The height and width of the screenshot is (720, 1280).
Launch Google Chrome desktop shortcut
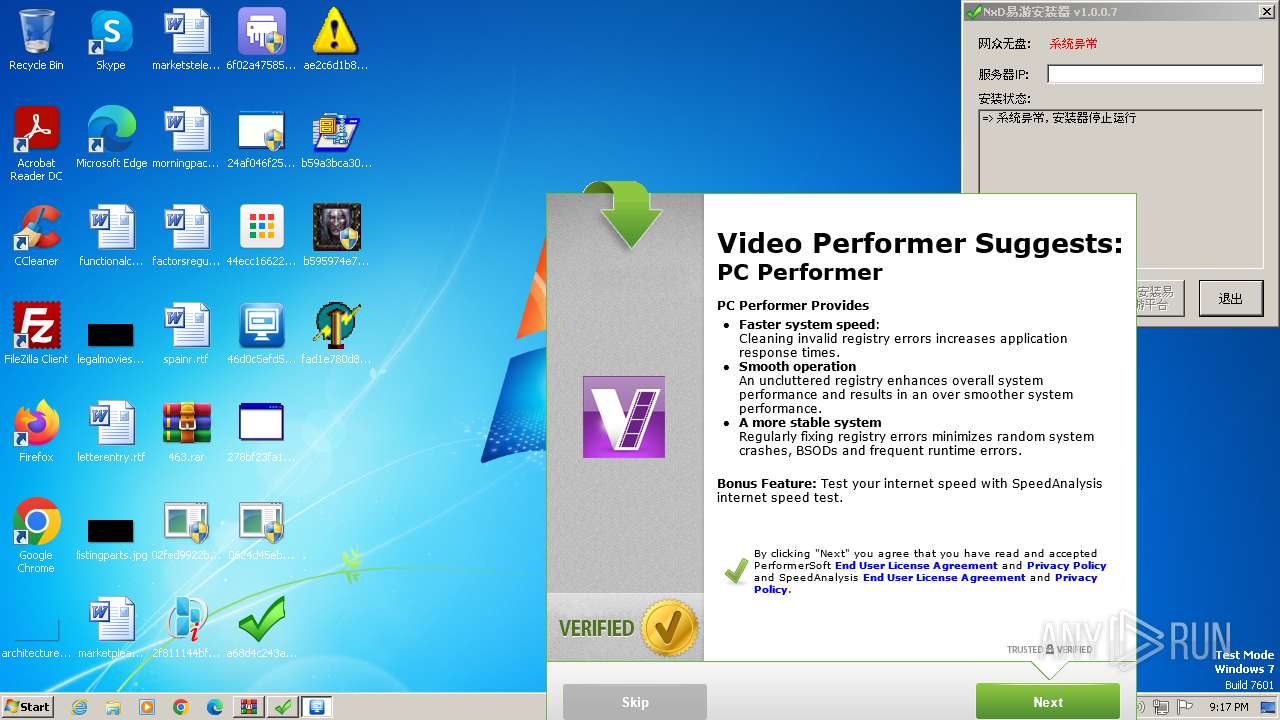coord(36,535)
